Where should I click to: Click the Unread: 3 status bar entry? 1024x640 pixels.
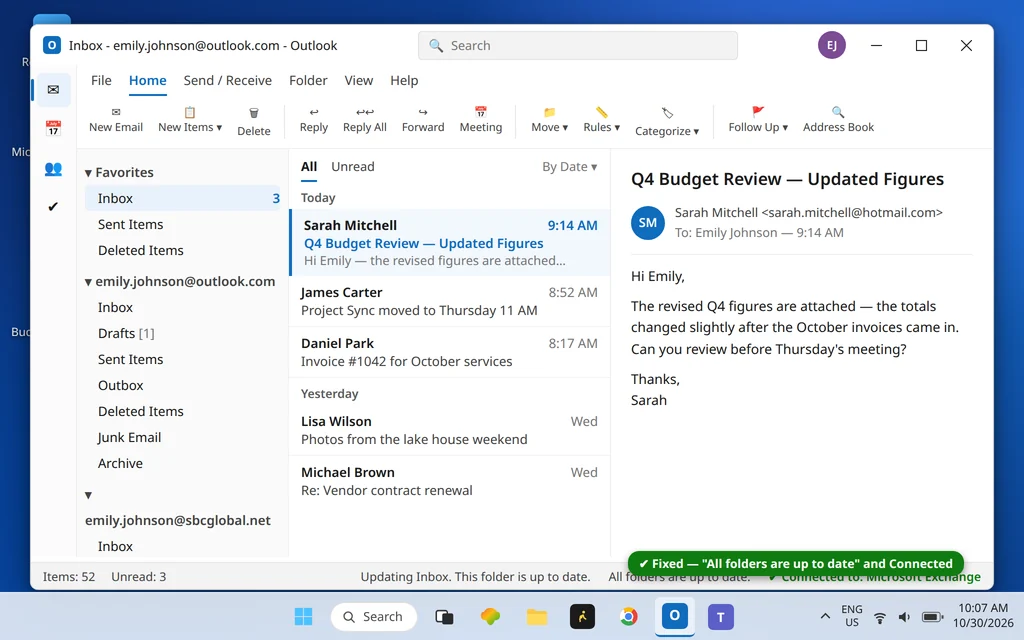pos(138,577)
